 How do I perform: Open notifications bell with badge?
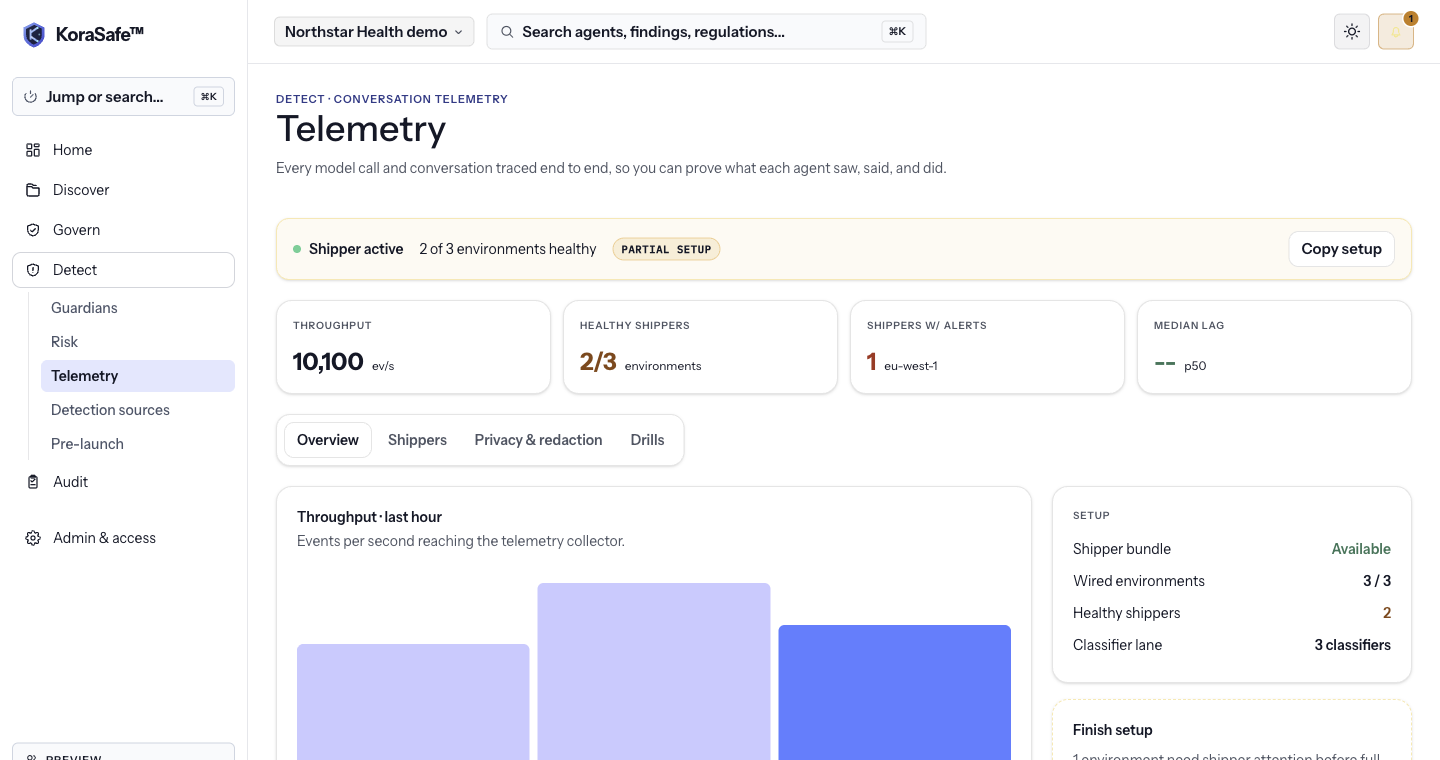1396,32
